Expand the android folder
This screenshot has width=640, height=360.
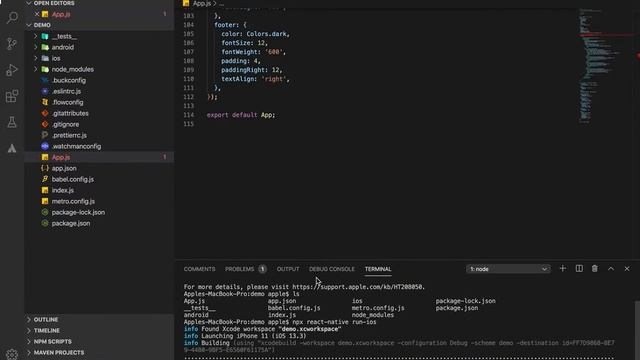(36, 47)
